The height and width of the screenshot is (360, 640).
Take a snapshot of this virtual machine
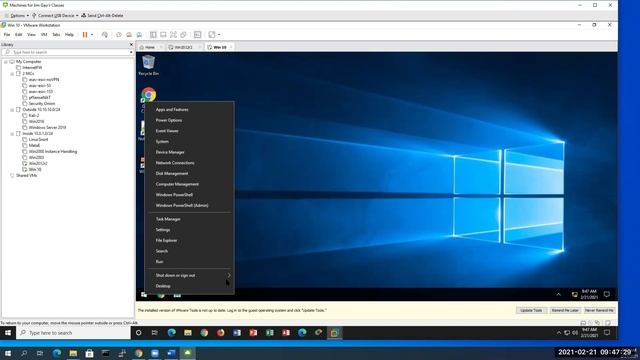pos(119,35)
